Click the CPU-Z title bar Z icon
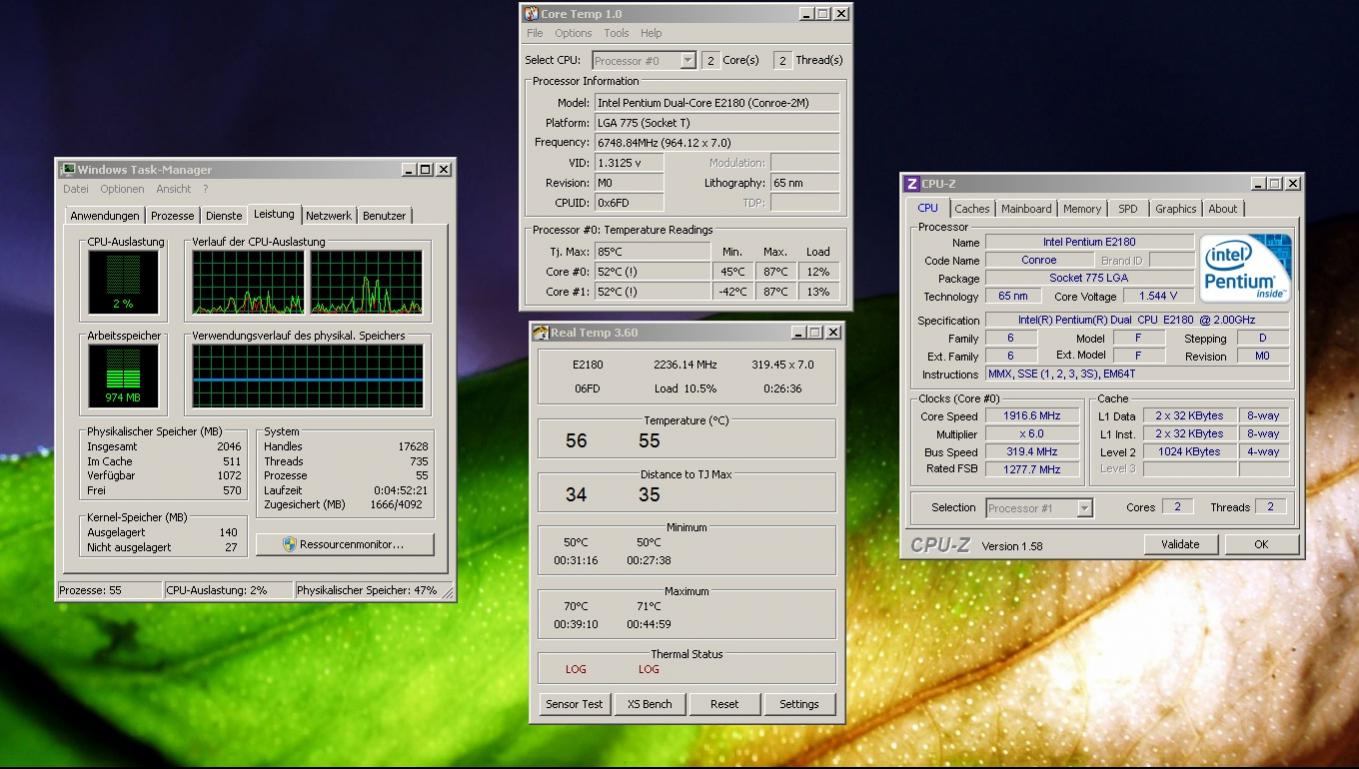This screenshot has width=1359, height=769. coord(911,183)
